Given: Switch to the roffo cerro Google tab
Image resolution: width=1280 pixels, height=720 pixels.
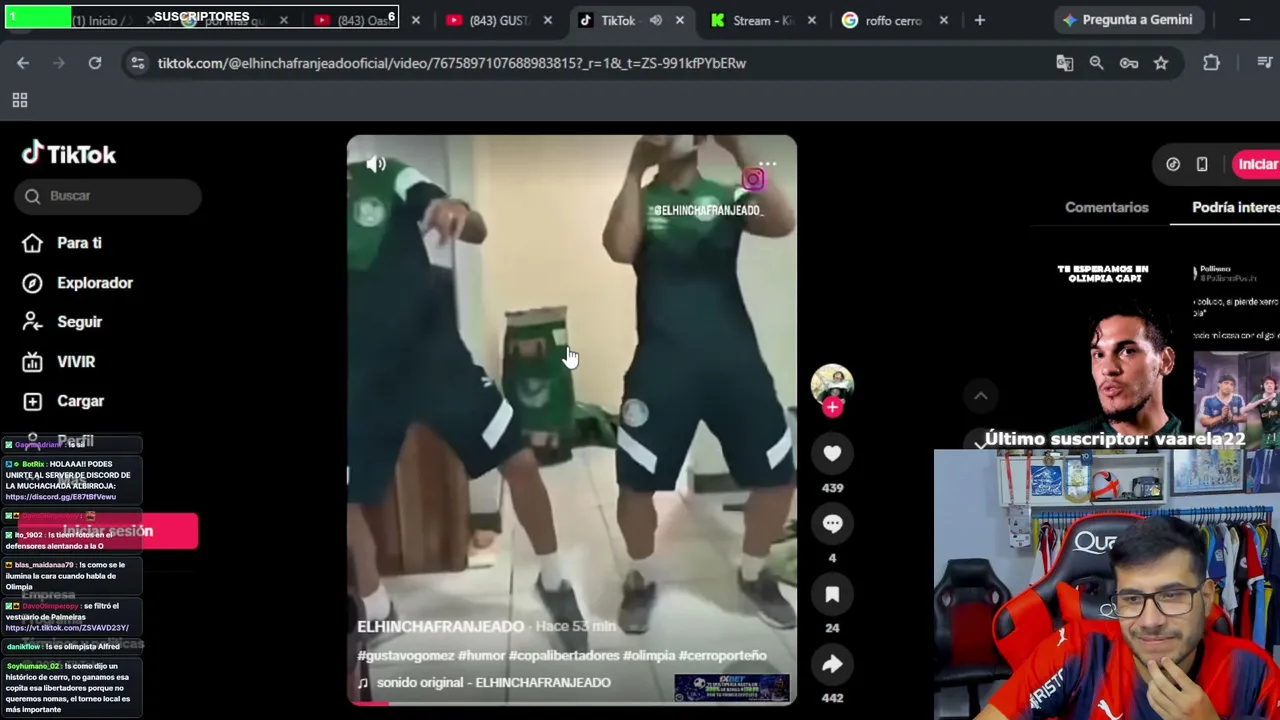Looking at the screenshot, I should 895,20.
